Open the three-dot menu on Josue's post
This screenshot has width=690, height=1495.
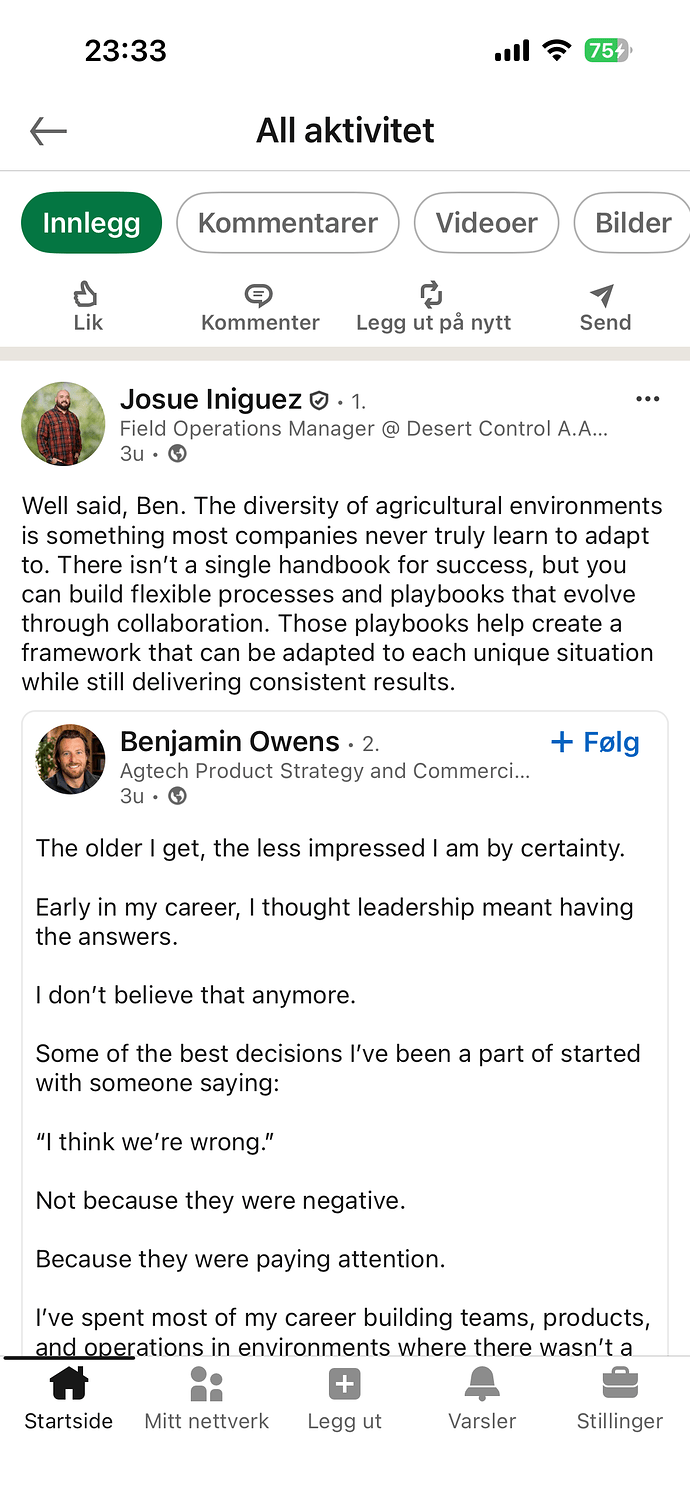(x=648, y=399)
